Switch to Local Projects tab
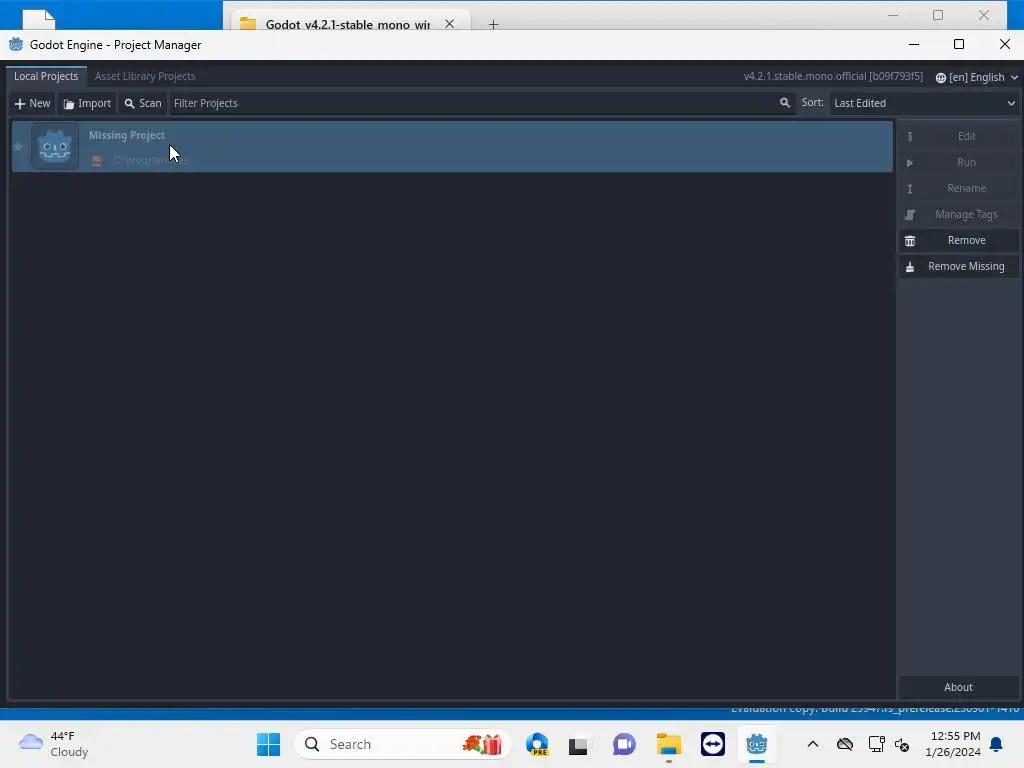1024x768 pixels. click(x=46, y=76)
